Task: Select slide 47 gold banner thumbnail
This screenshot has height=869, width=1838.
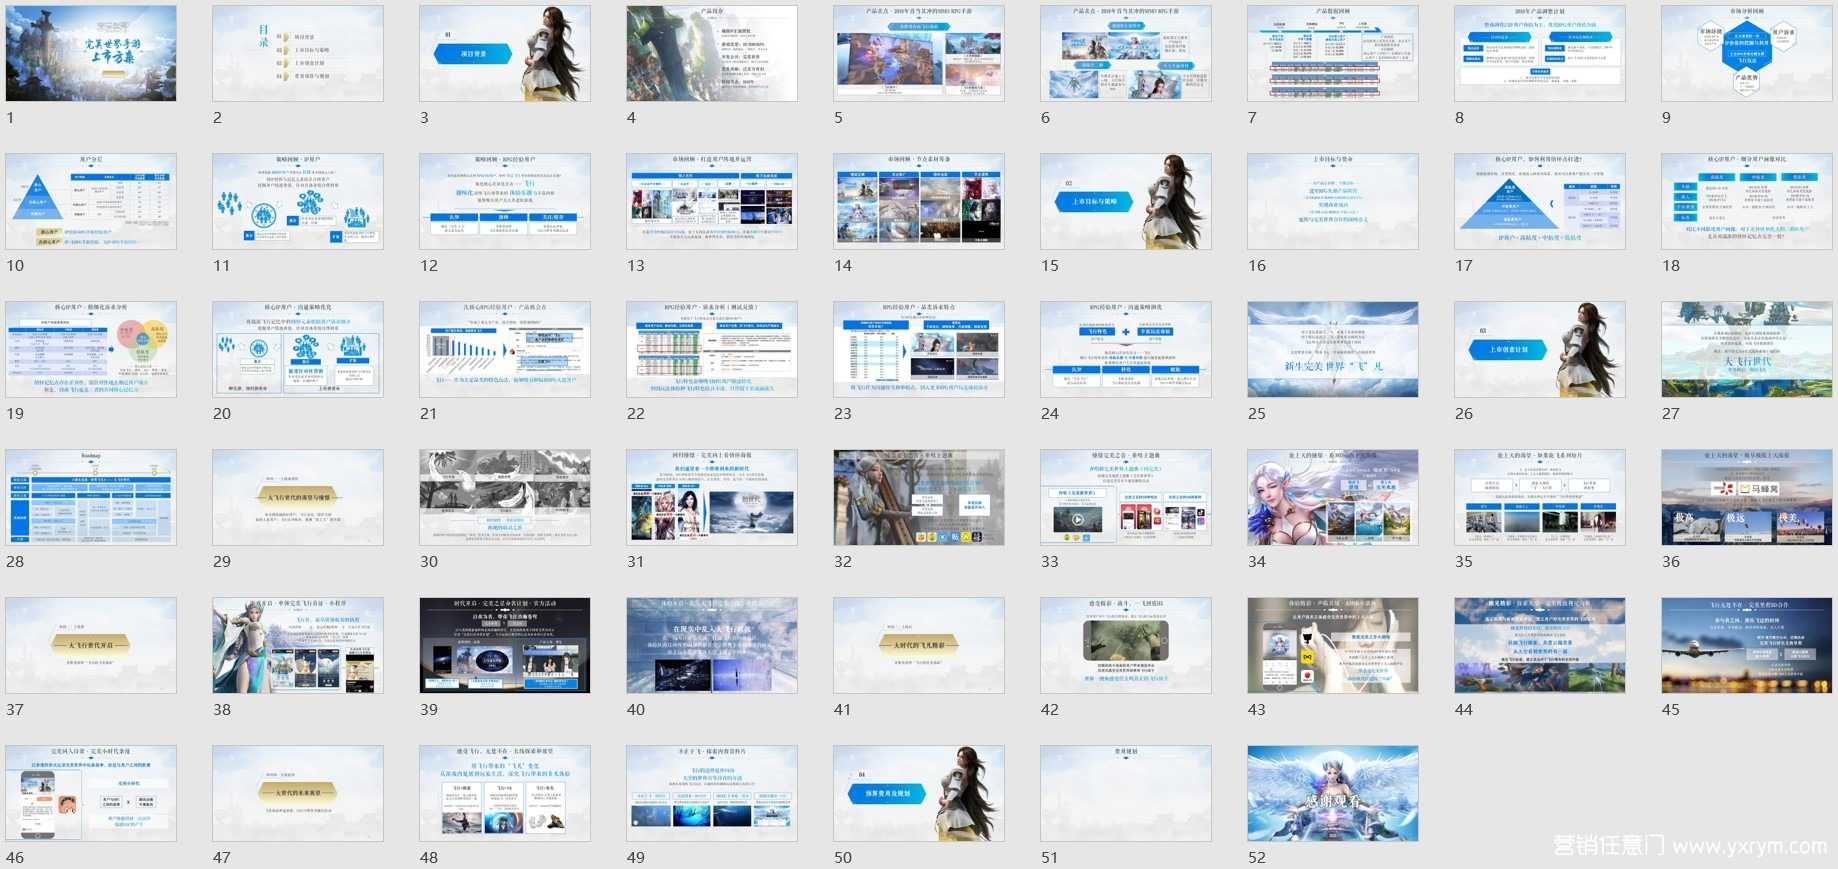Action: click(298, 793)
